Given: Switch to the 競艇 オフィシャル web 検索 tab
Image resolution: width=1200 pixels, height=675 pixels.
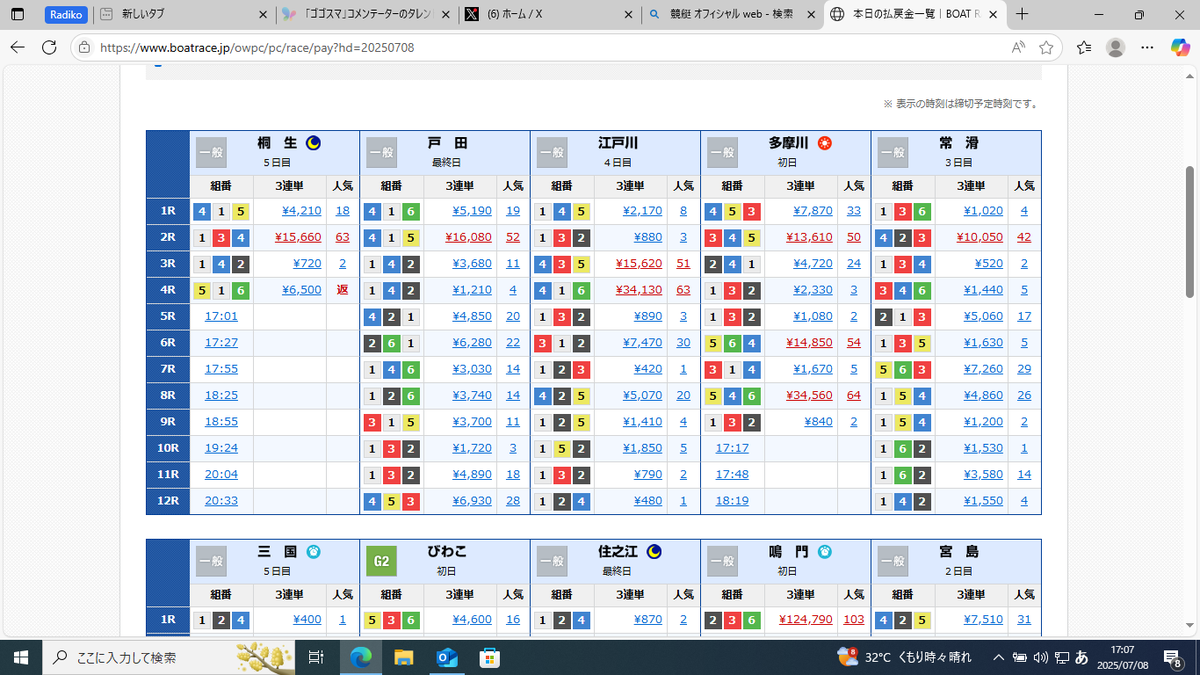Looking at the screenshot, I should 732,15.
